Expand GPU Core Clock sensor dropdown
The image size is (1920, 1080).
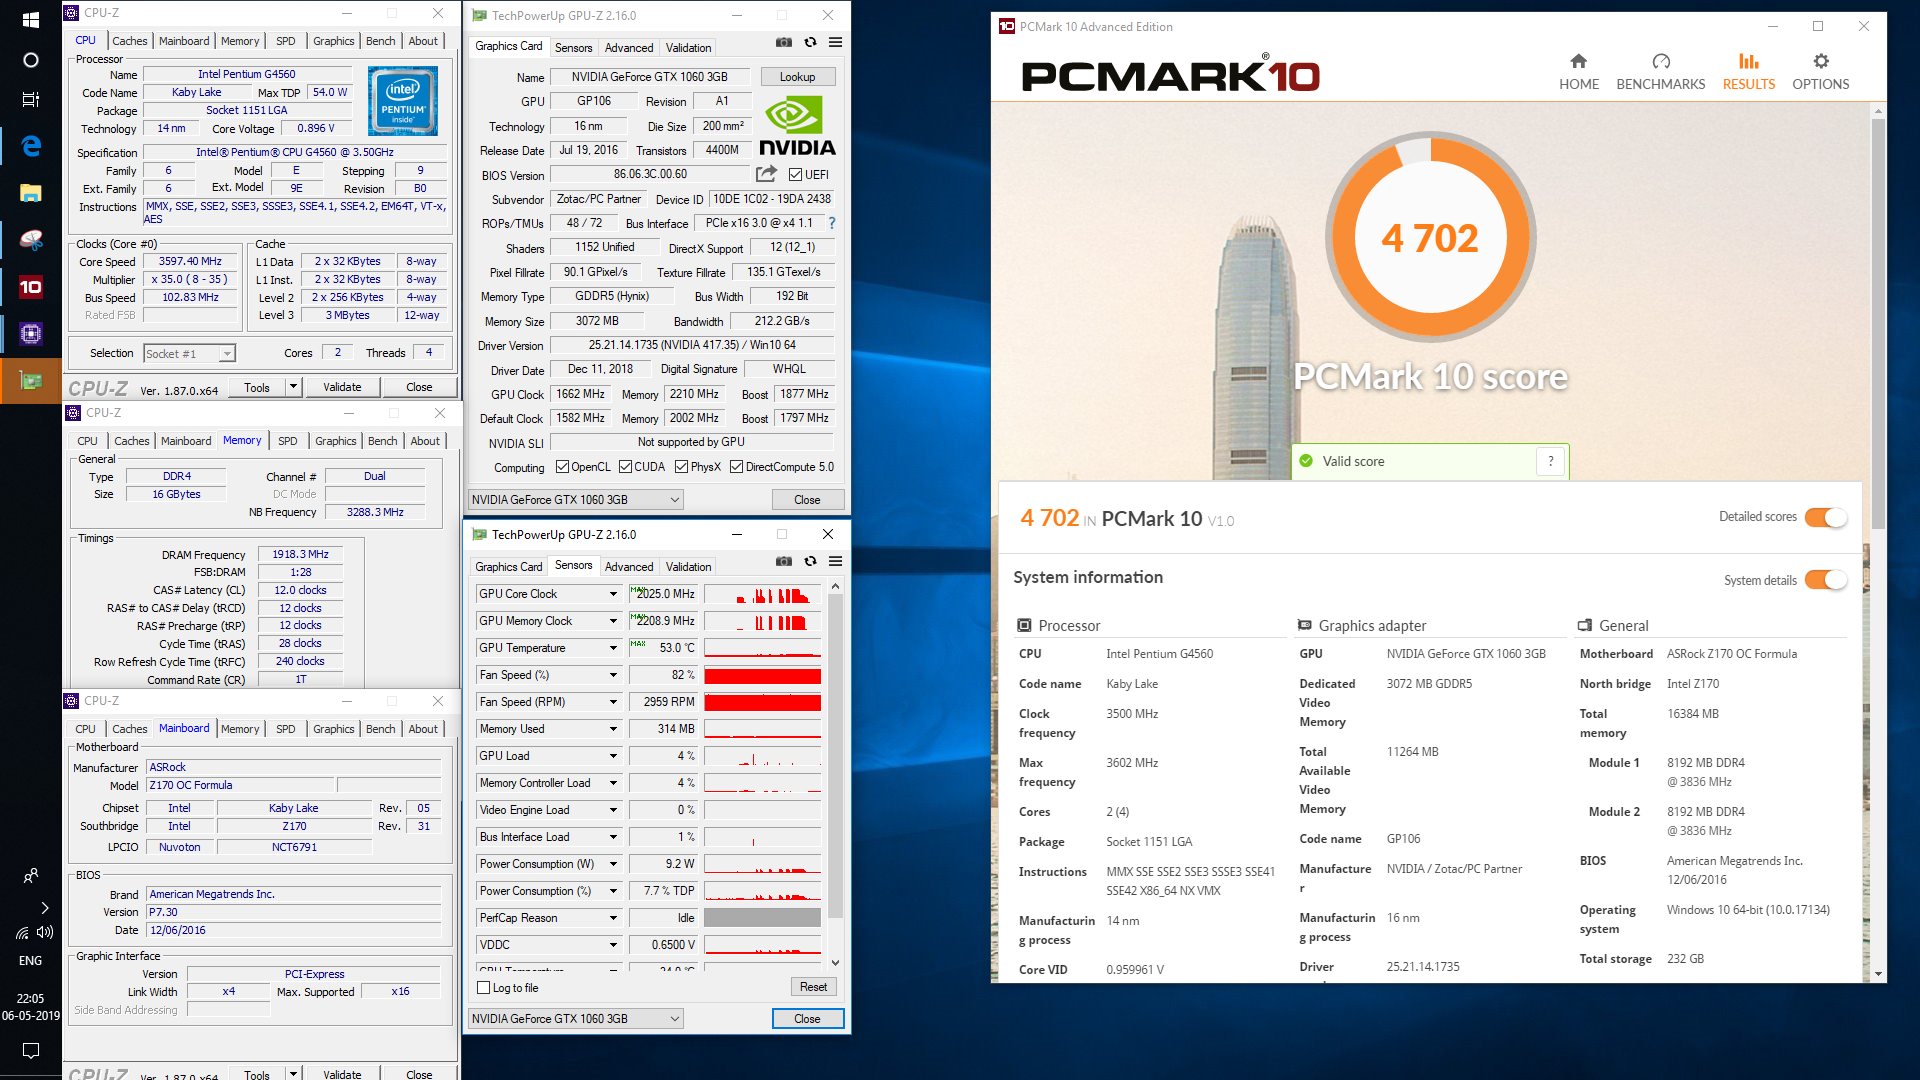pos(613,594)
